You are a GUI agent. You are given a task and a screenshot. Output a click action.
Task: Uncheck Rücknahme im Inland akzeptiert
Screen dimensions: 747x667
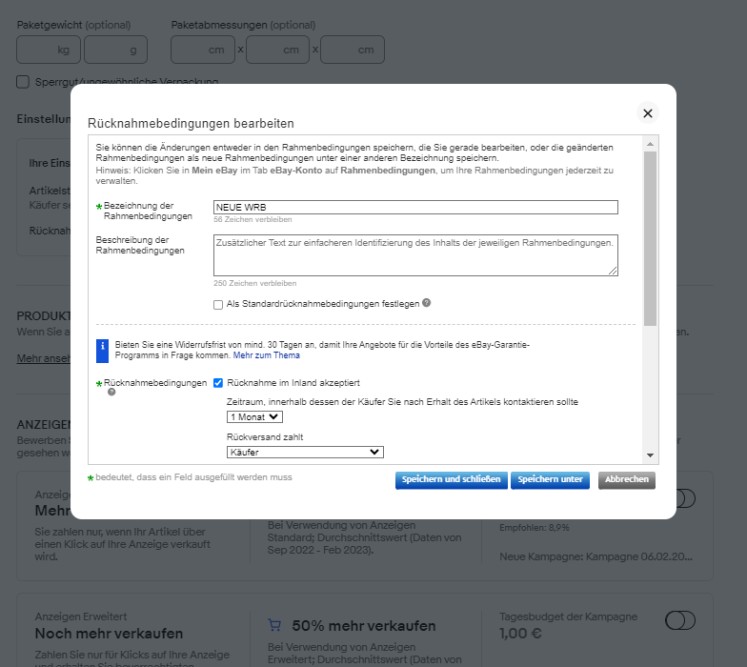pos(219,382)
